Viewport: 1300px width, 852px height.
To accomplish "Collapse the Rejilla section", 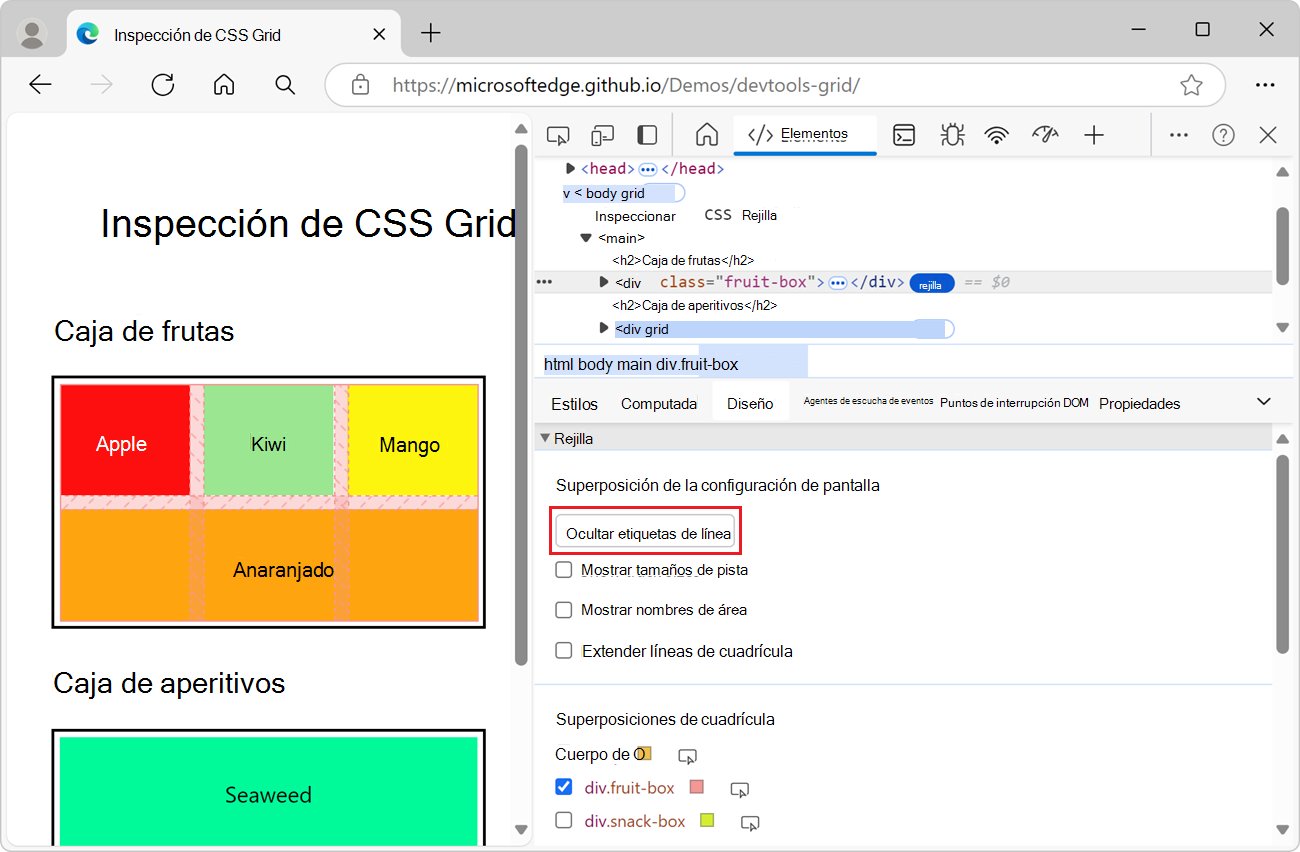I will coord(546,437).
